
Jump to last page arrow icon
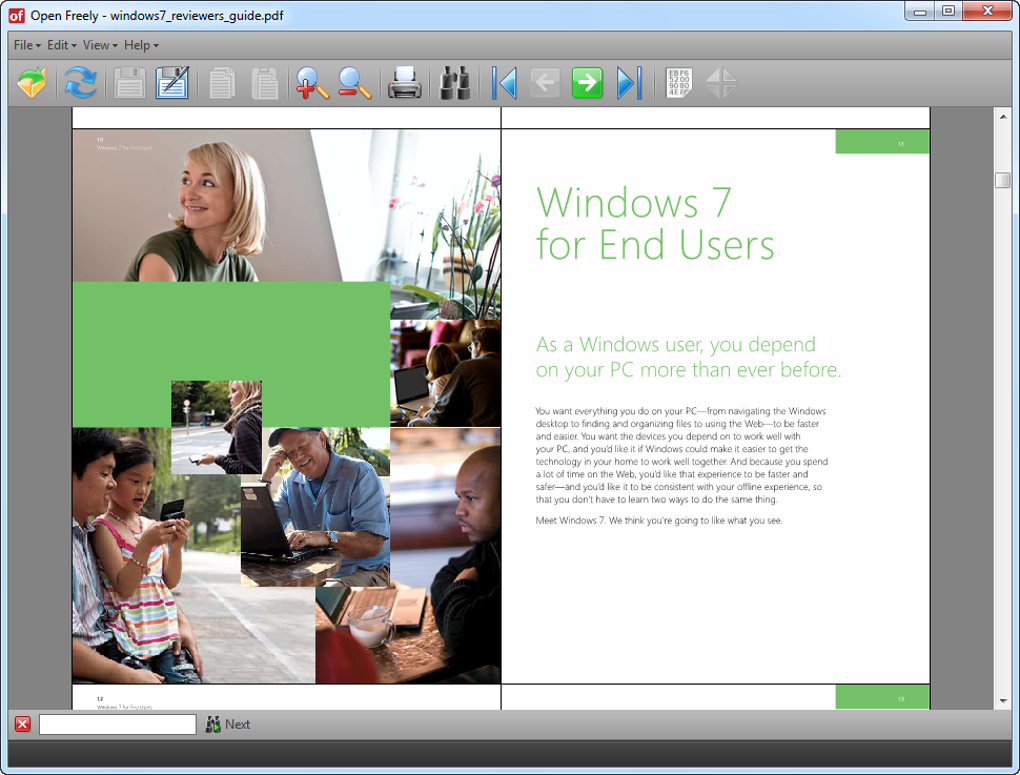click(629, 83)
